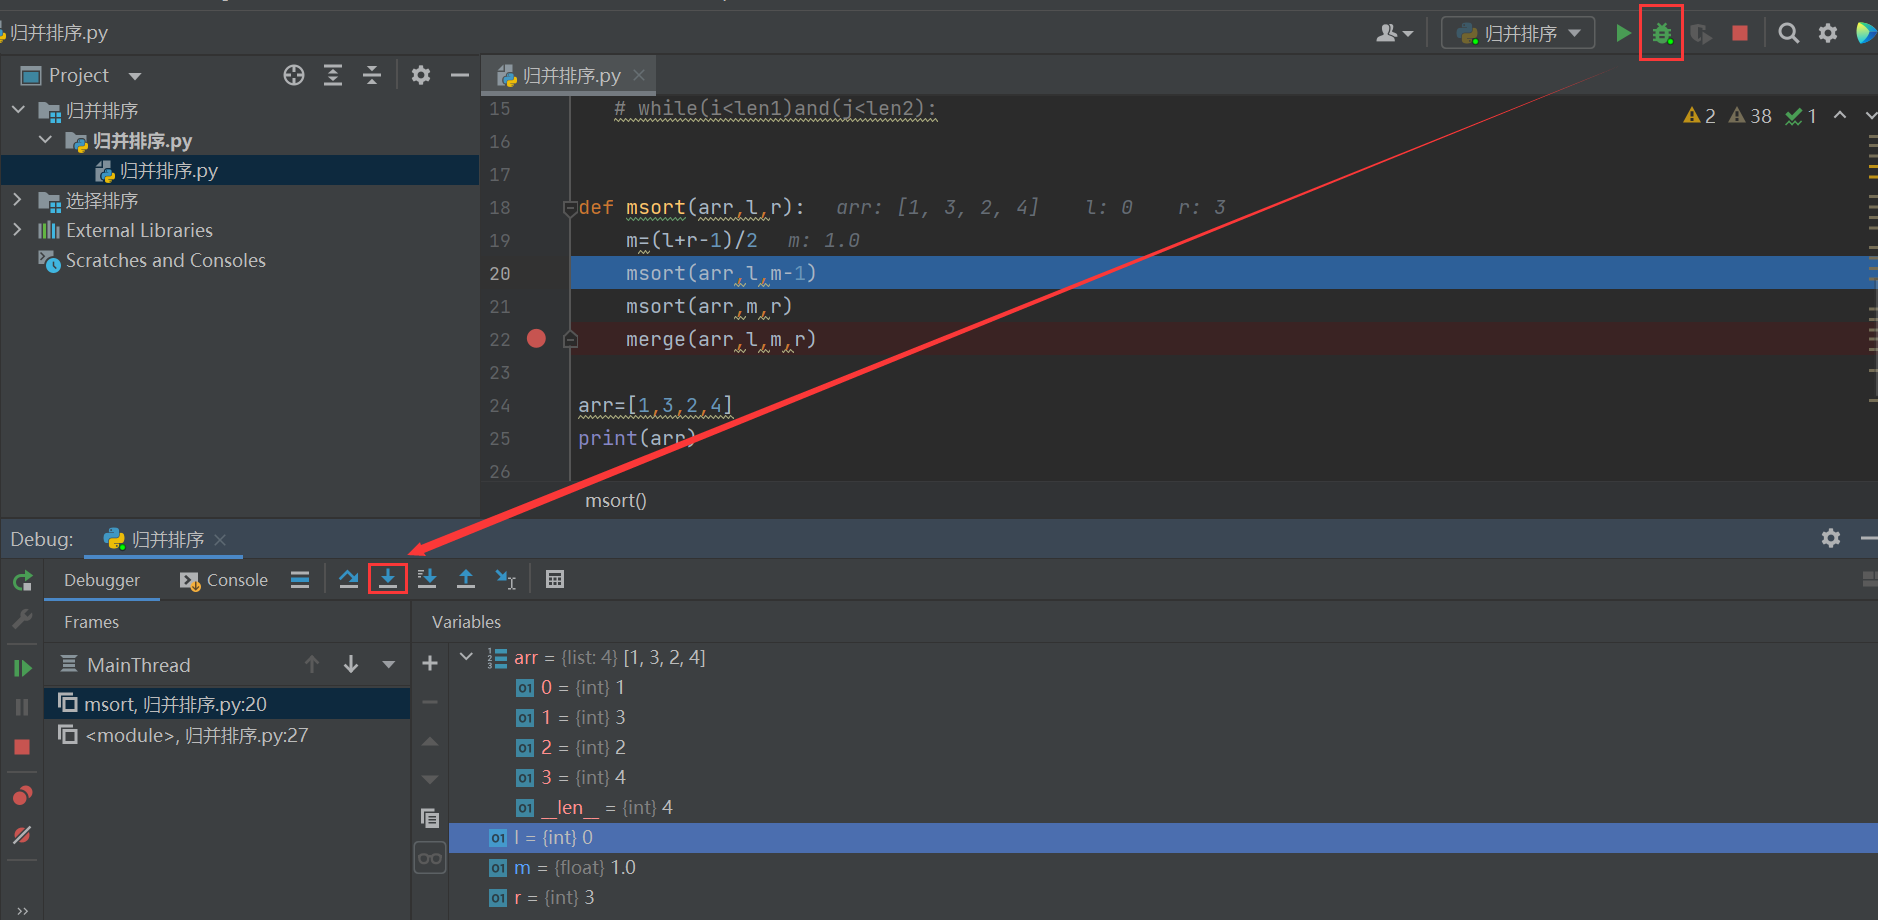Stop the debug session with red square icon
Image resolution: width=1878 pixels, height=920 pixels.
click(22, 747)
